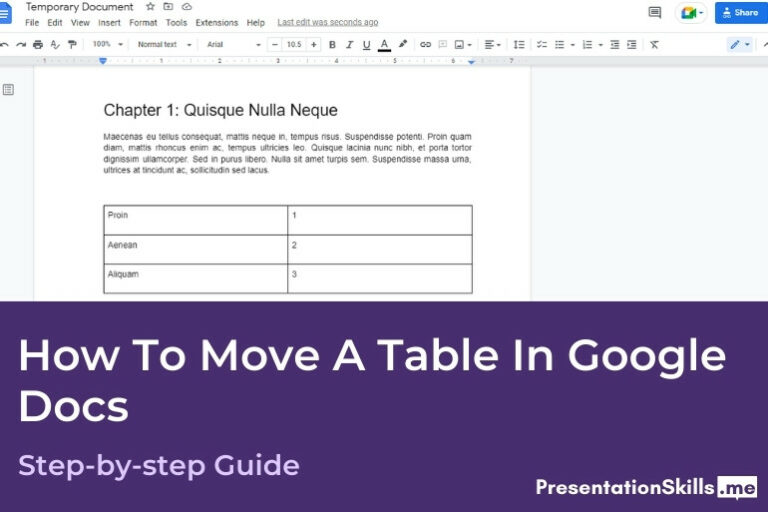This screenshot has height=512, width=768.
Task: Open the highlight color picker
Action: (x=403, y=45)
